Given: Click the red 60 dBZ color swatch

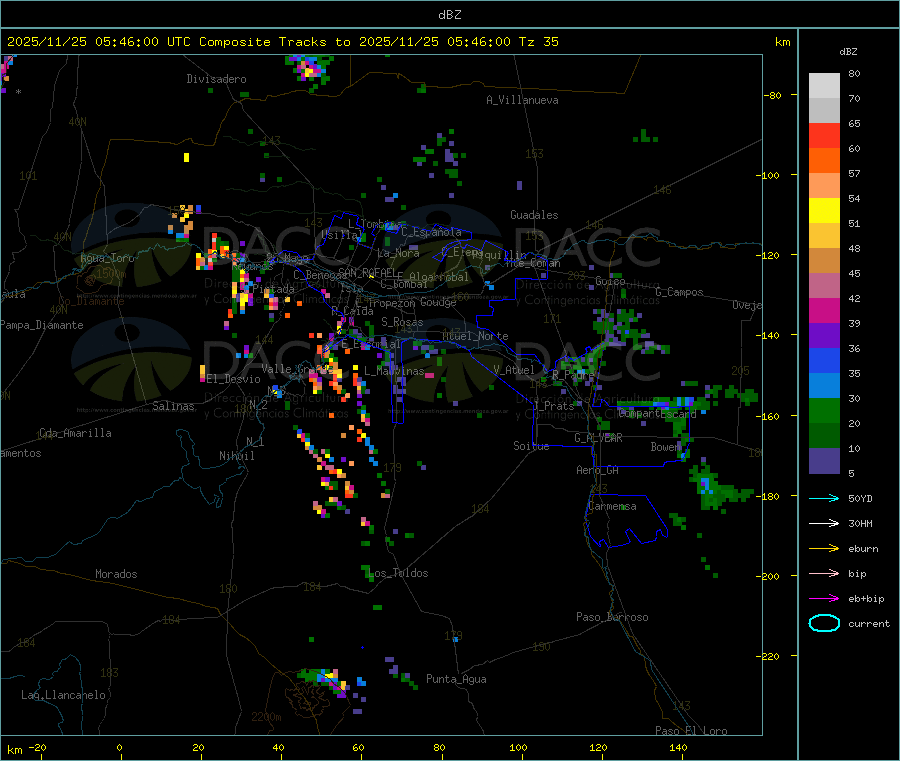Looking at the screenshot, I should (824, 135).
